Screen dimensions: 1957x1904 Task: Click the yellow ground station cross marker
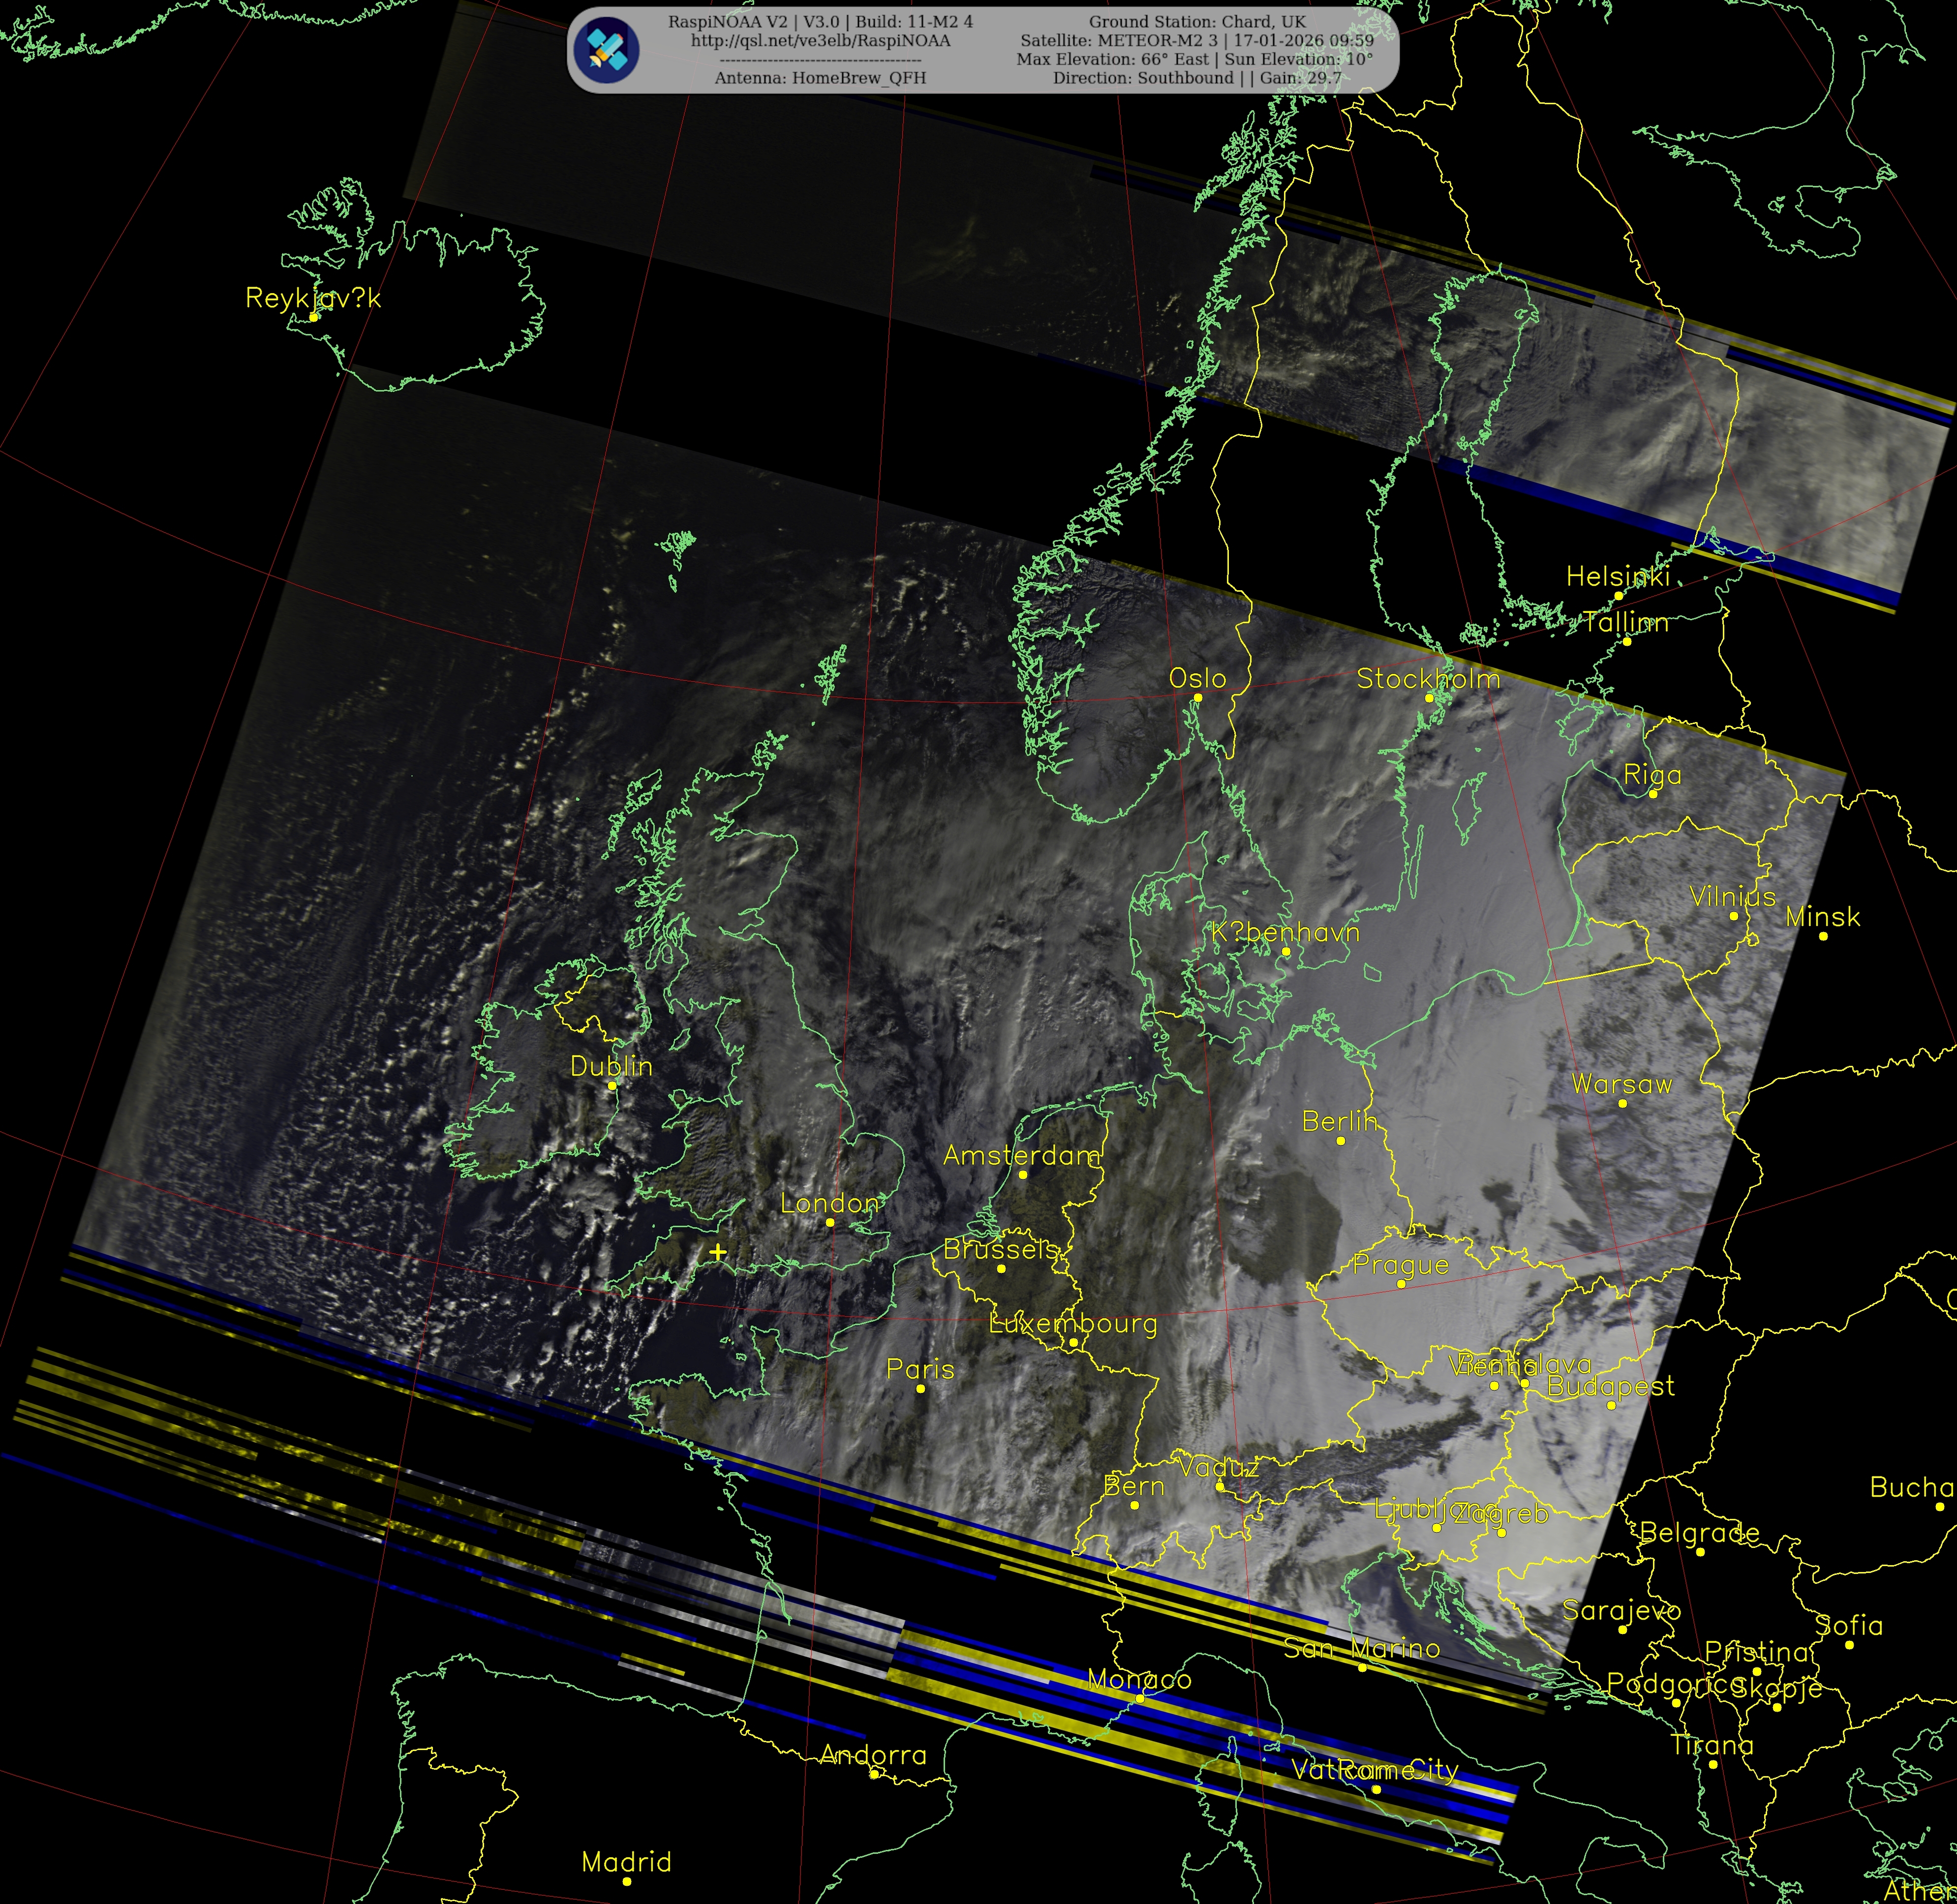pyautogui.click(x=717, y=1251)
